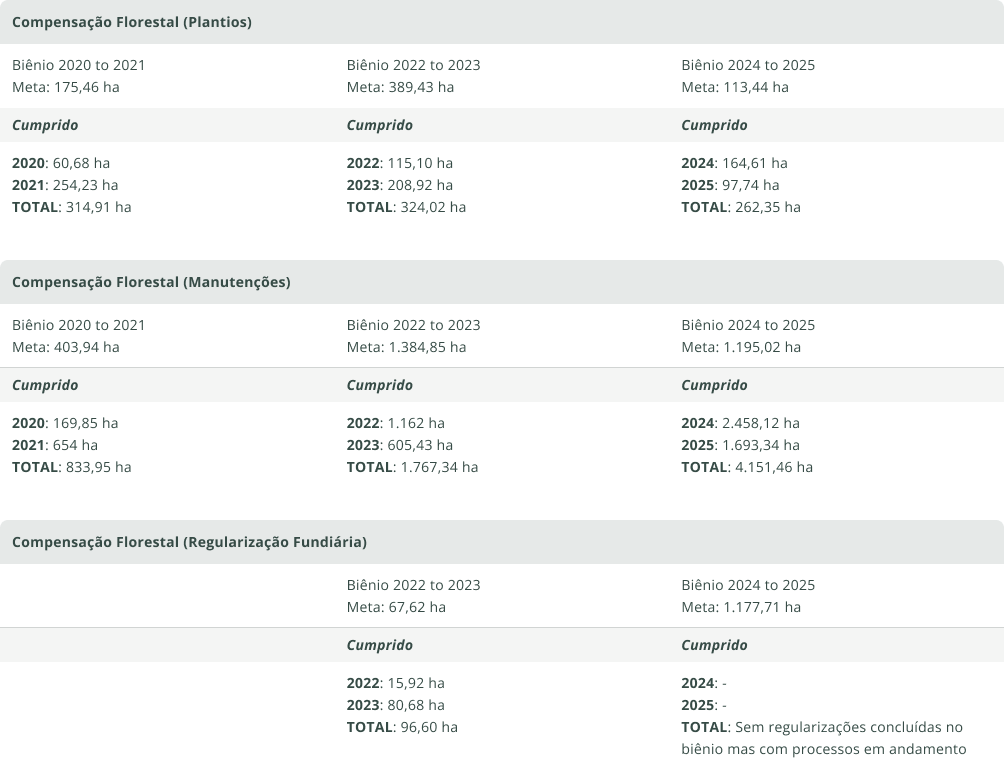Select the 2025: 1.693,34 ha entry
The height and width of the screenshot is (770, 1004).
pos(740,445)
